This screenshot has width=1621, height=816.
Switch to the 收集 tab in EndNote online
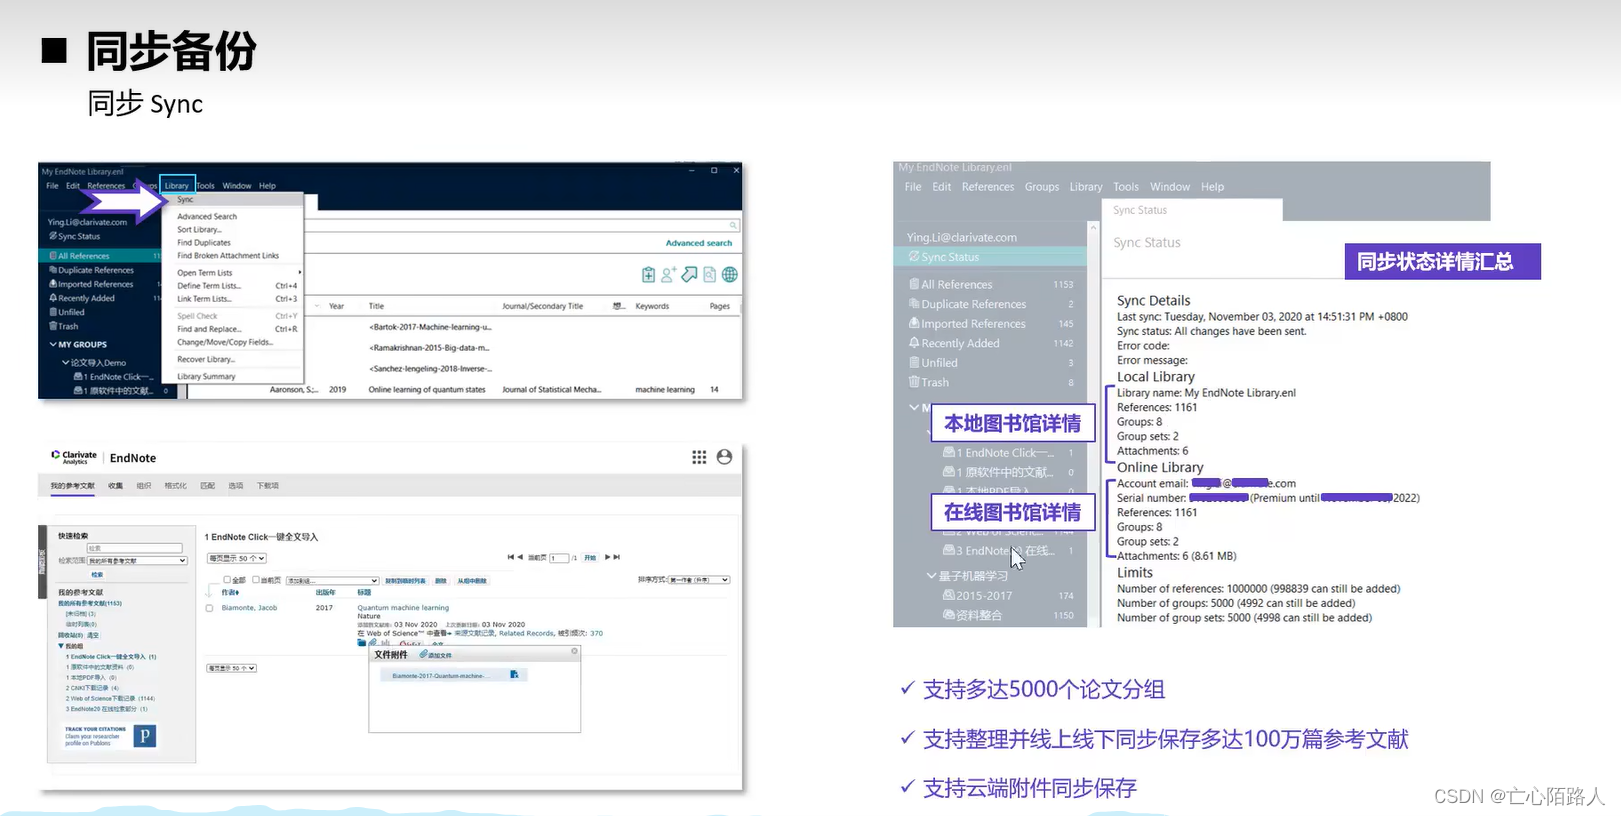115,486
